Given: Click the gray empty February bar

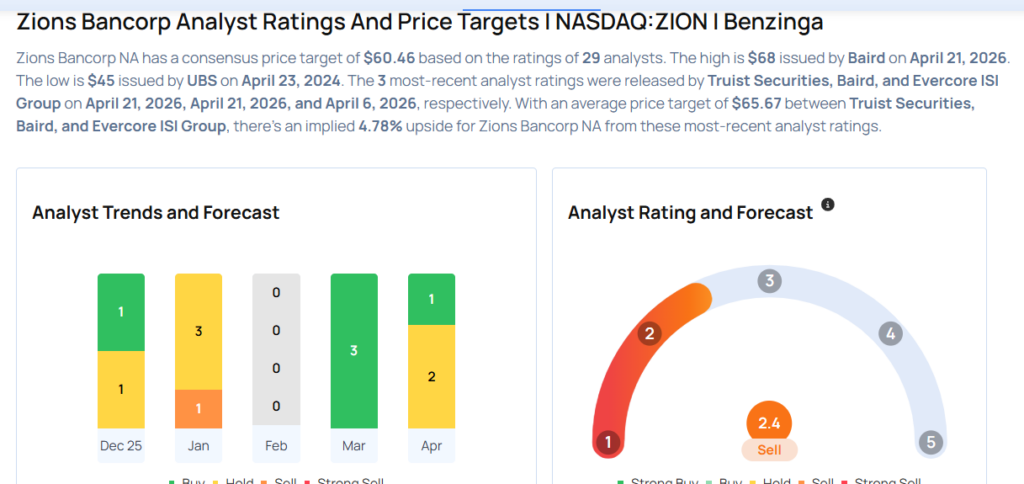Looking at the screenshot, I should pyautogui.click(x=276, y=350).
